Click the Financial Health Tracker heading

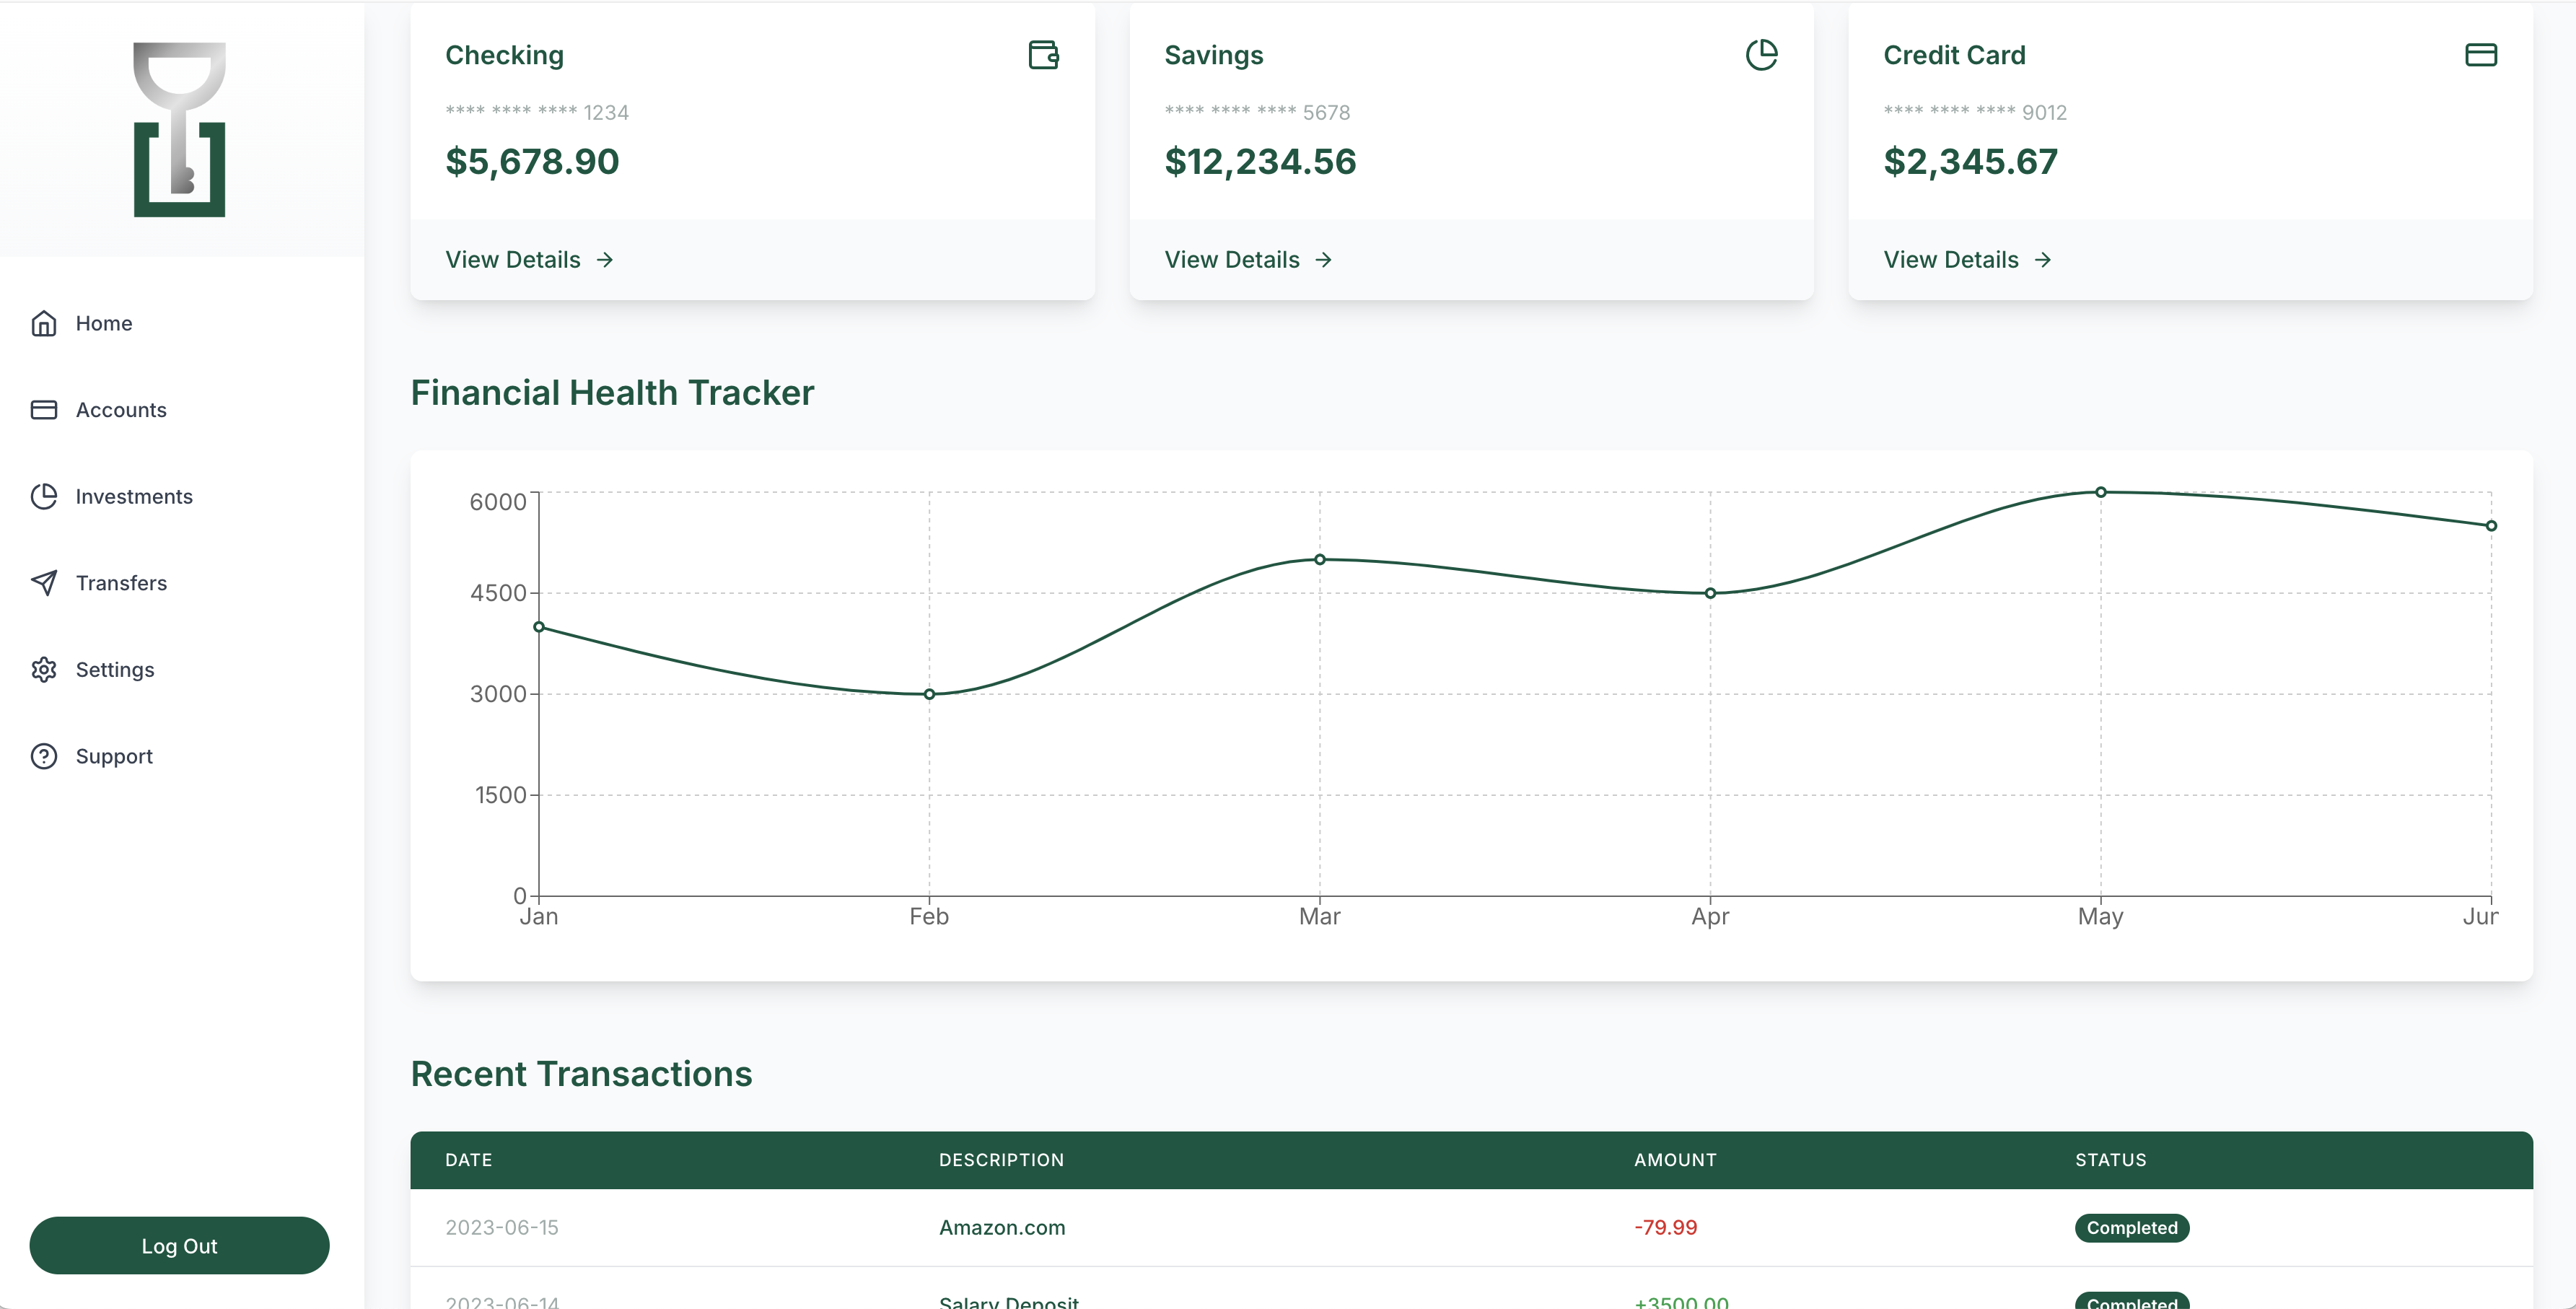coord(612,392)
